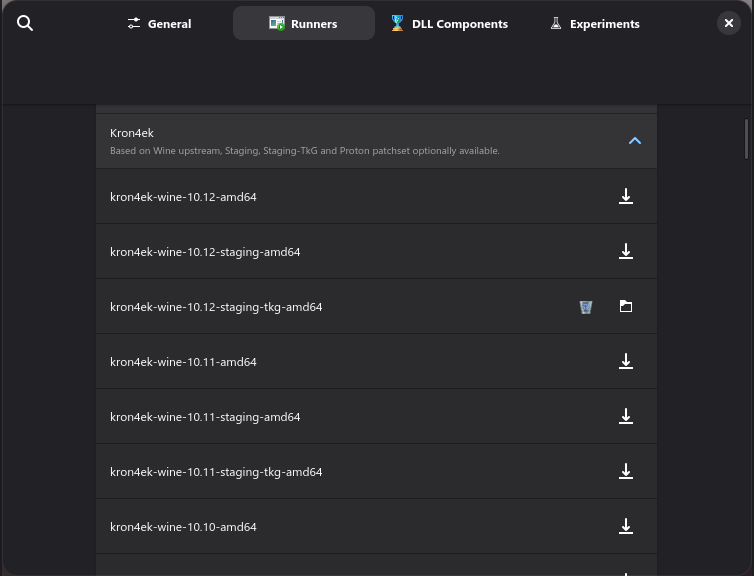Viewport: 754px width, 576px height.
Task: Download kron4ek-wine-10.12-staging-amd64 runner
Action: 626,252
